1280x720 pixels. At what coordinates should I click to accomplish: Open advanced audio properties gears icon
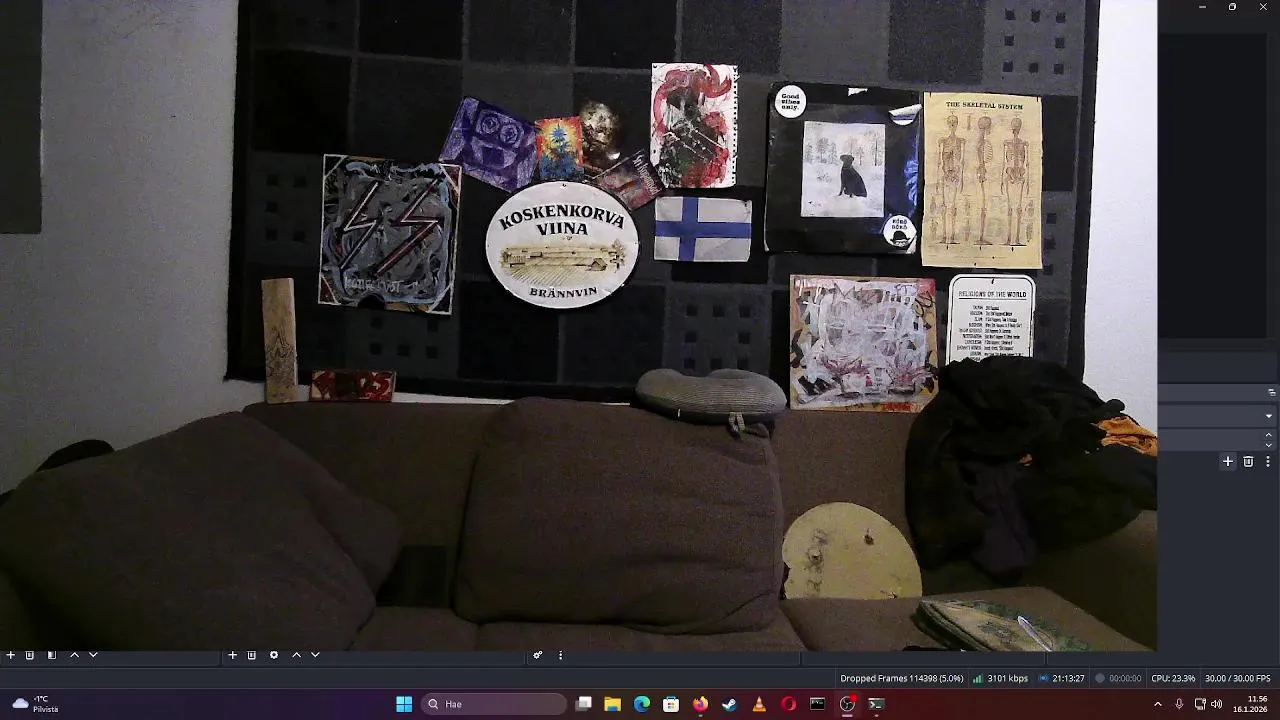pyautogui.click(x=538, y=655)
